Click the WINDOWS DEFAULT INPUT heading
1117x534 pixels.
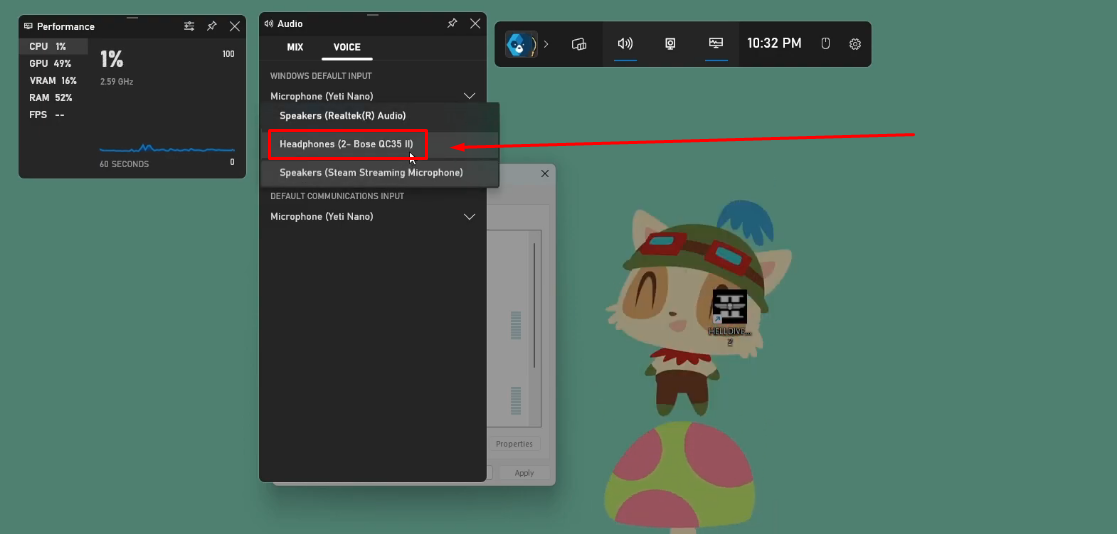[x=321, y=76]
